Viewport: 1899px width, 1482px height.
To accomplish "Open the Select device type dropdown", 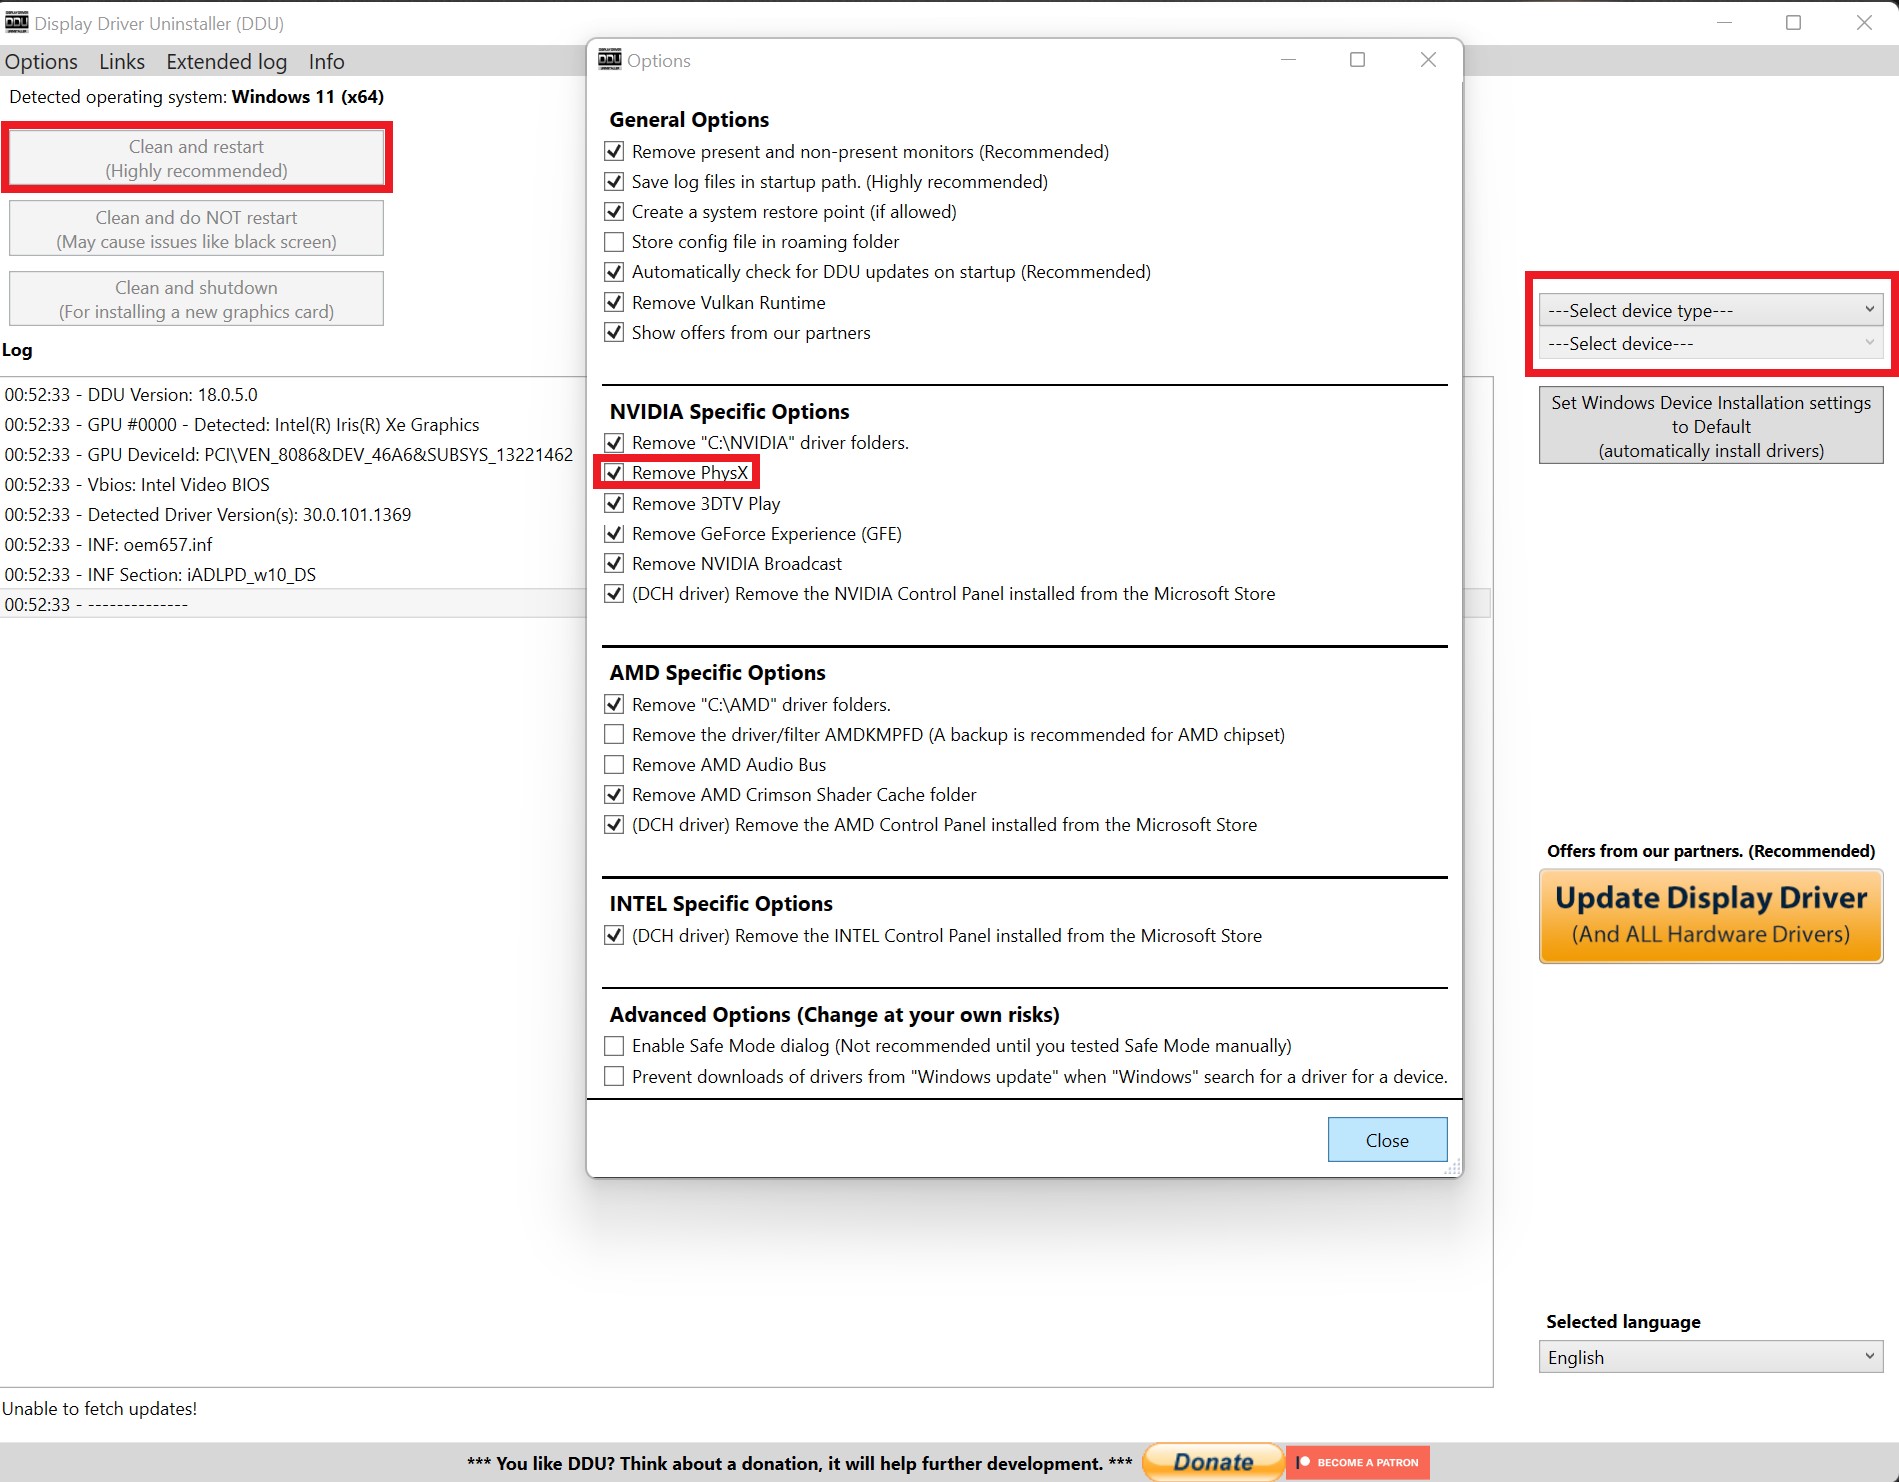I will pos(1710,311).
